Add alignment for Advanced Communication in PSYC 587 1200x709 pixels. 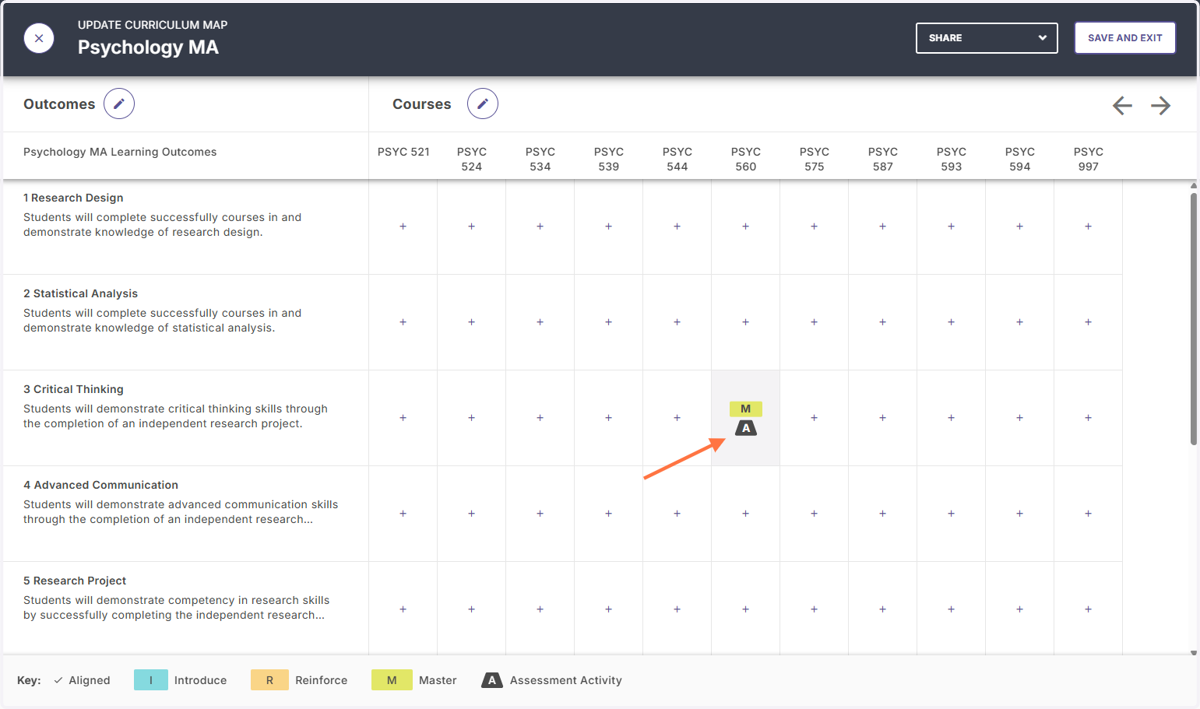[883, 513]
